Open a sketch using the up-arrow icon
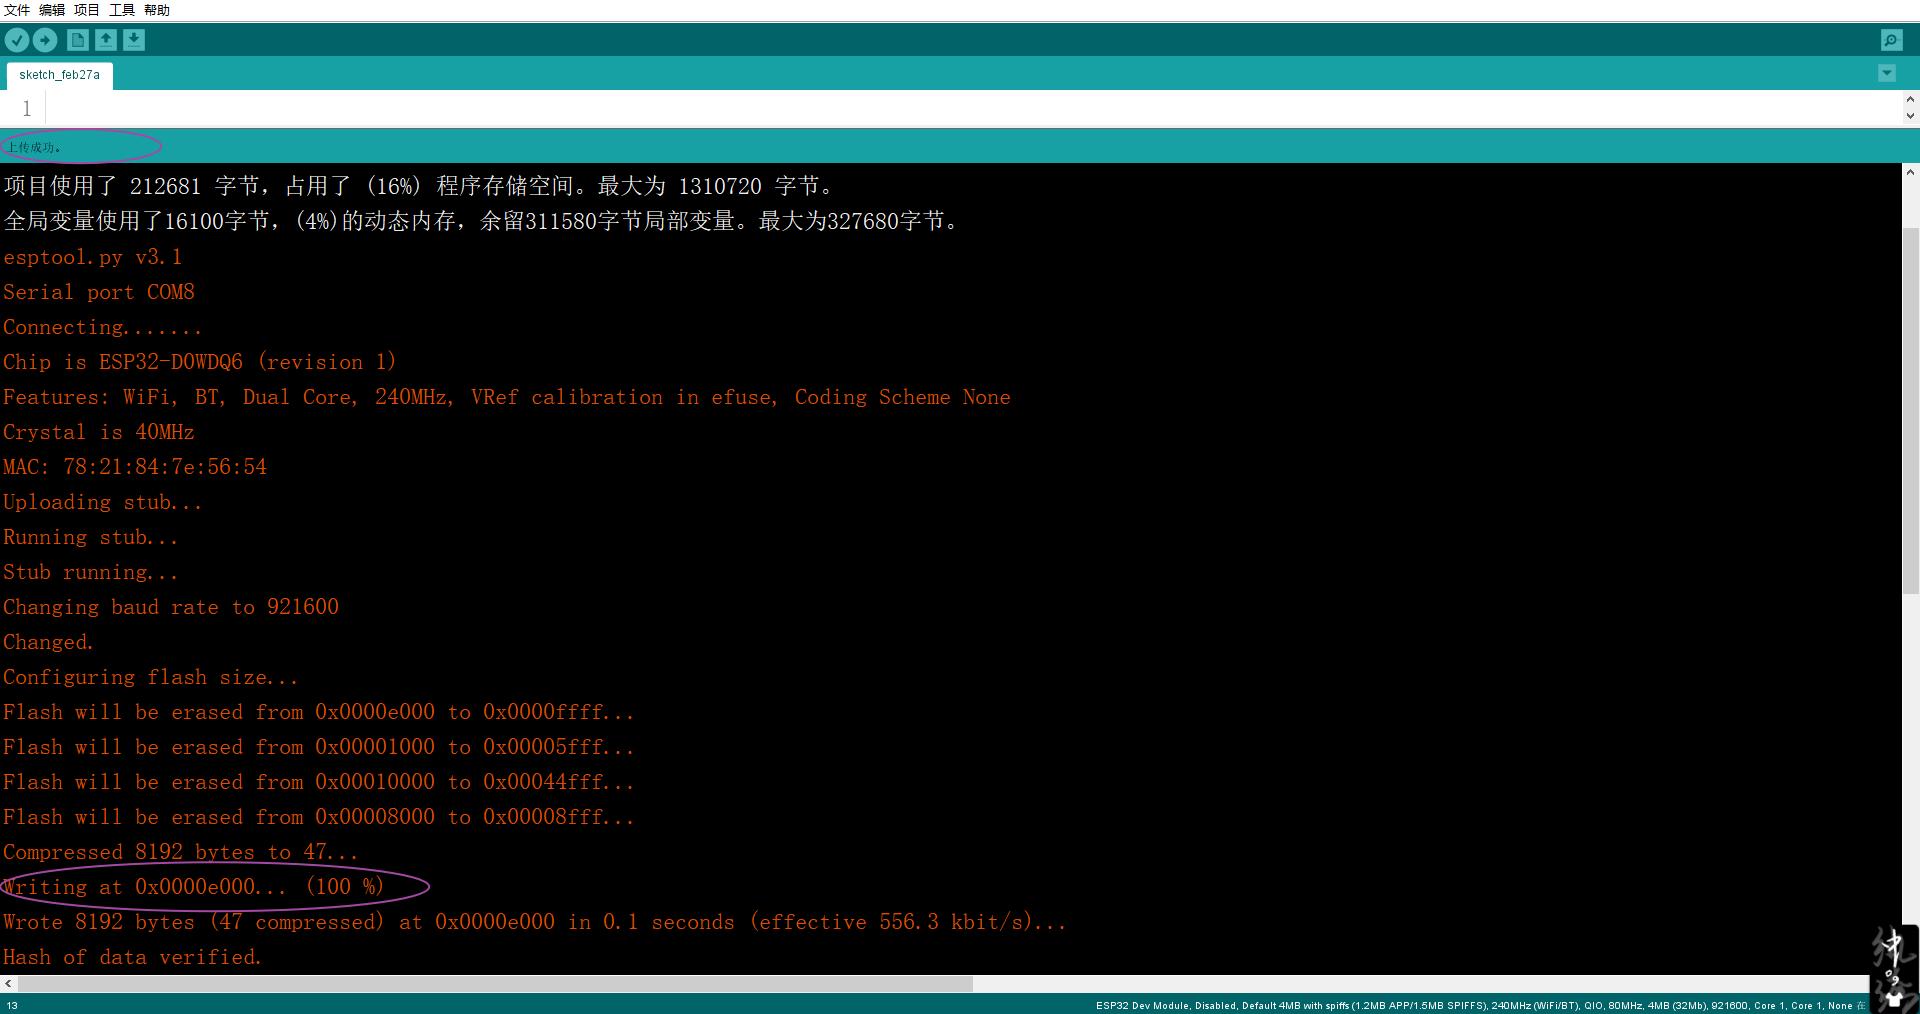The width and height of the screenshot is (1920, 1014). (x=105, y=40)
